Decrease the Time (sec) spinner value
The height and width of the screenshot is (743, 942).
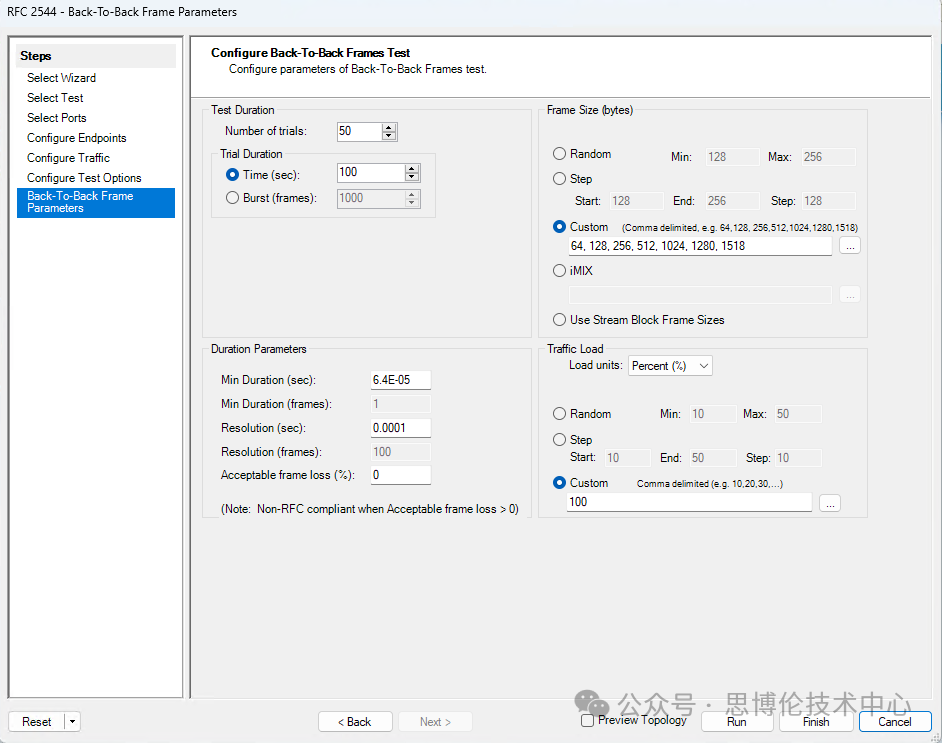(x=411, y=177)
